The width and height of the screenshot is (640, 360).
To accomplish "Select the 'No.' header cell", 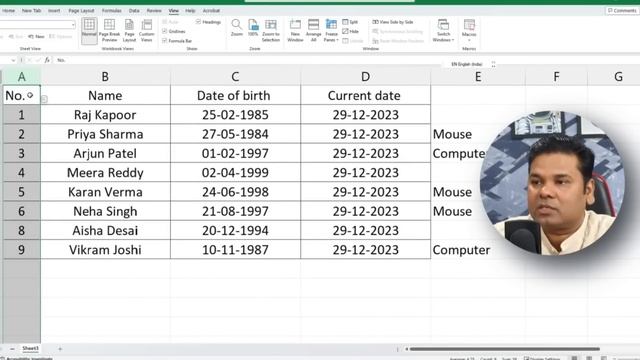I will [x=21, y=95].
